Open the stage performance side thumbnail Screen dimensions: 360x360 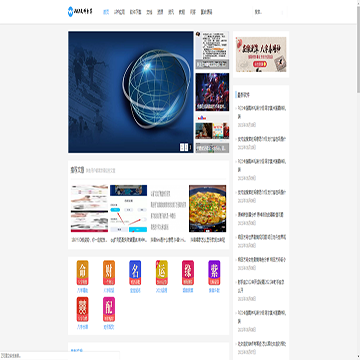(212, 92)
